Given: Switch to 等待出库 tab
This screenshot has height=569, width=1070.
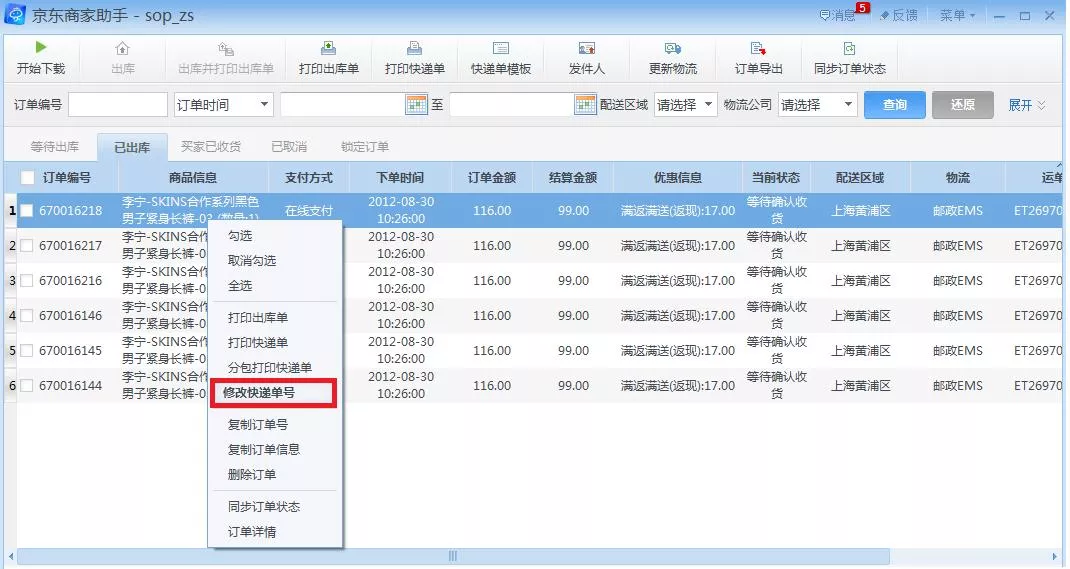Looking at the screenshot, I should 55,147.
